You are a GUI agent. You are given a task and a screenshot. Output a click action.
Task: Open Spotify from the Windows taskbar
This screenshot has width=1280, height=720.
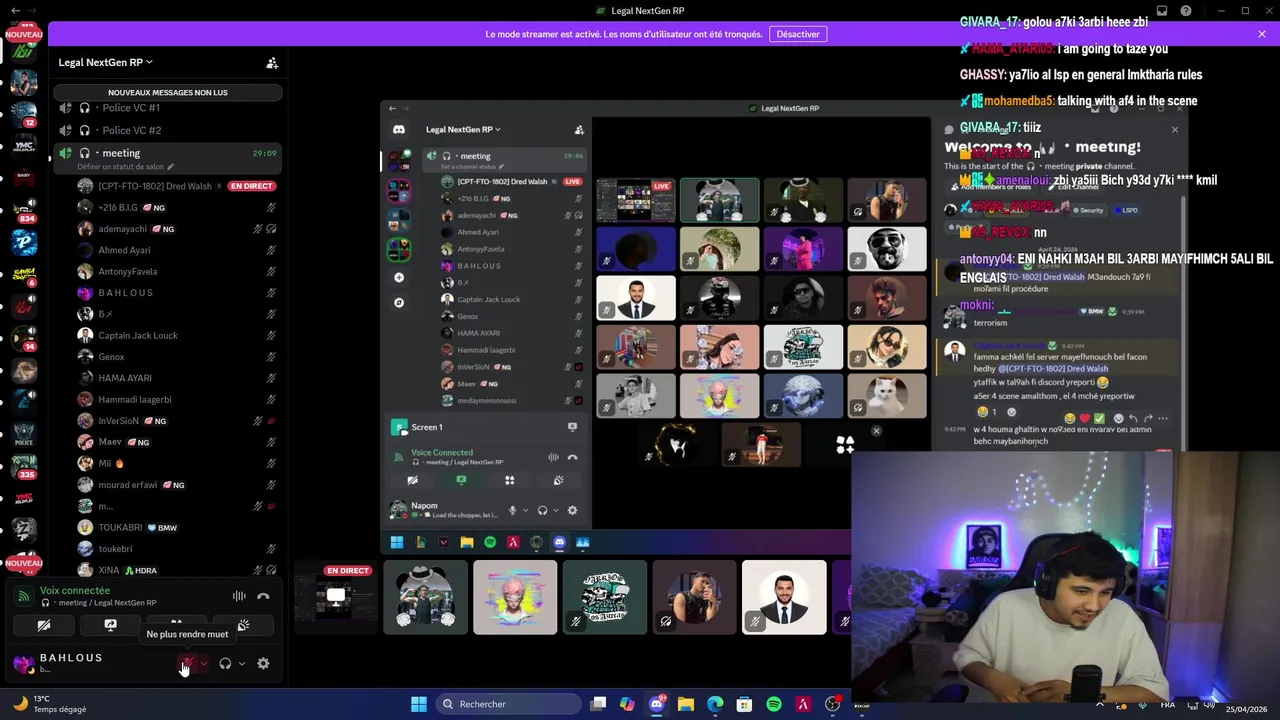774,704
